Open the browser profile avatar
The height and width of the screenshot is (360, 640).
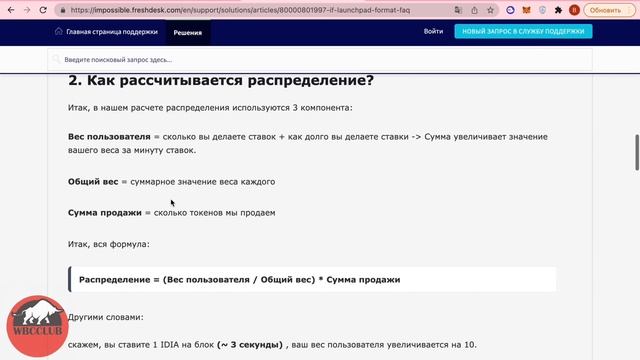(574, 10)
